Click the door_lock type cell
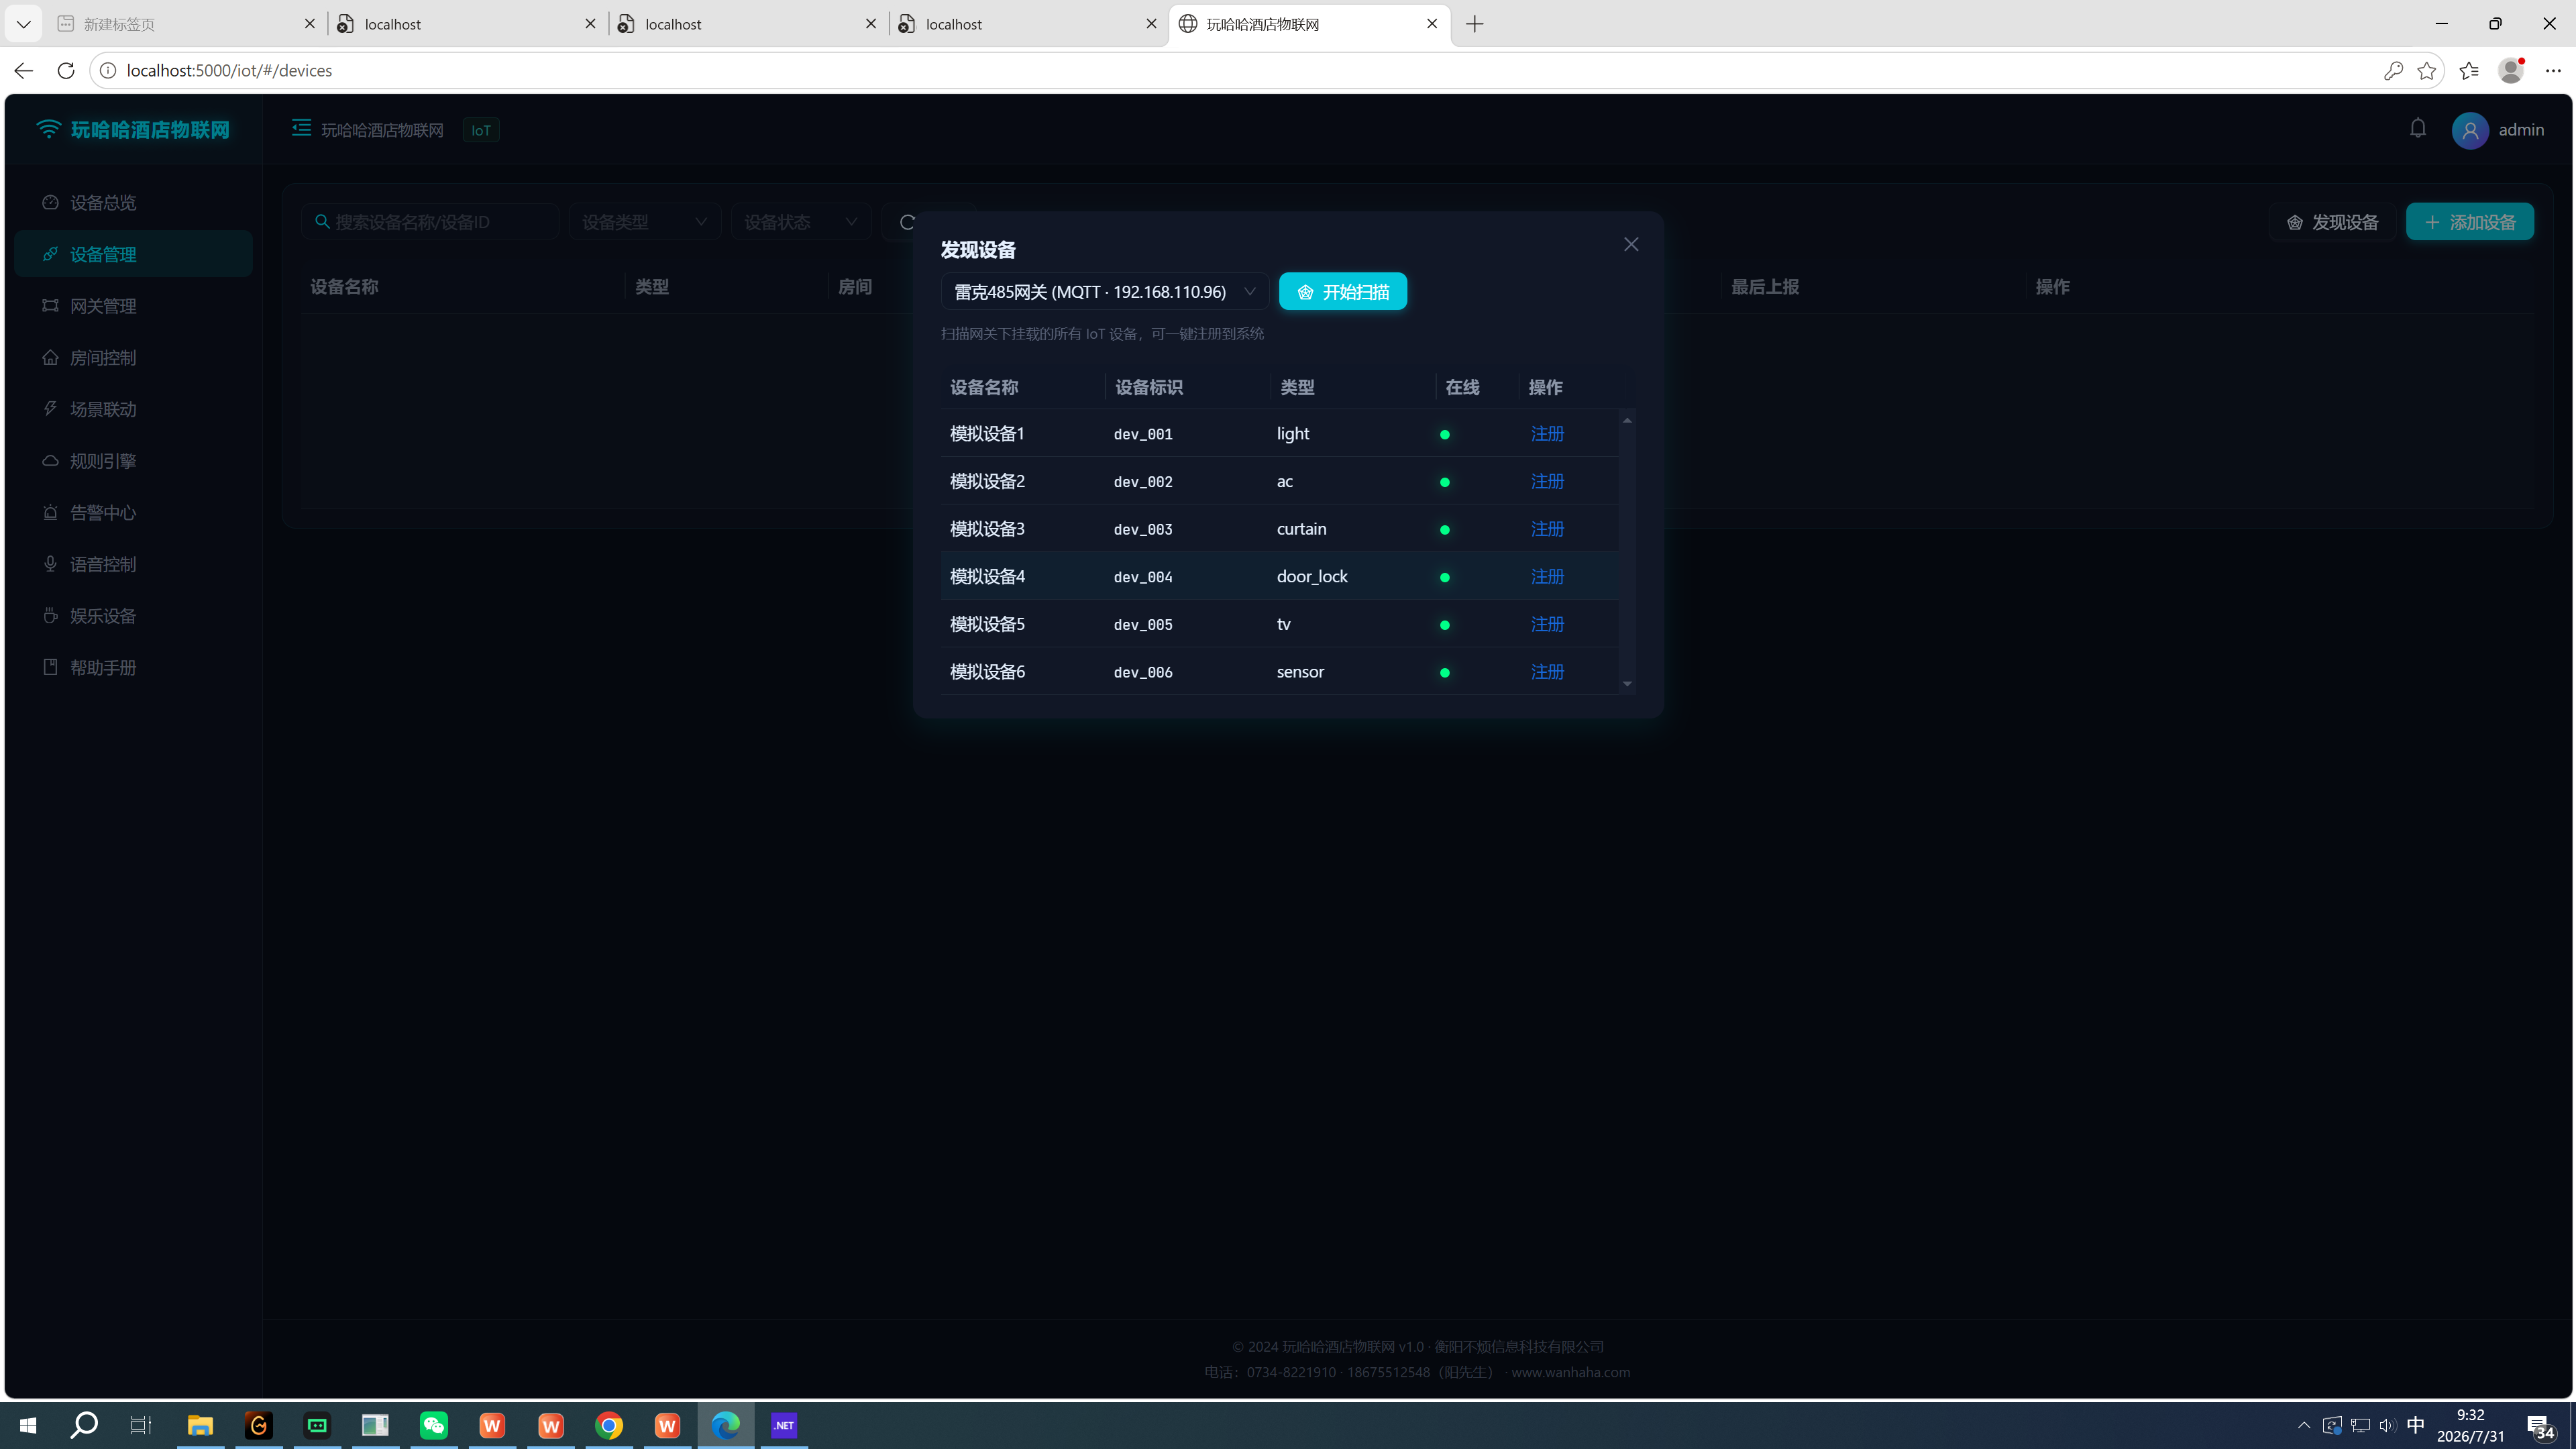The image size is (2576, 1449). (1312, 577)
